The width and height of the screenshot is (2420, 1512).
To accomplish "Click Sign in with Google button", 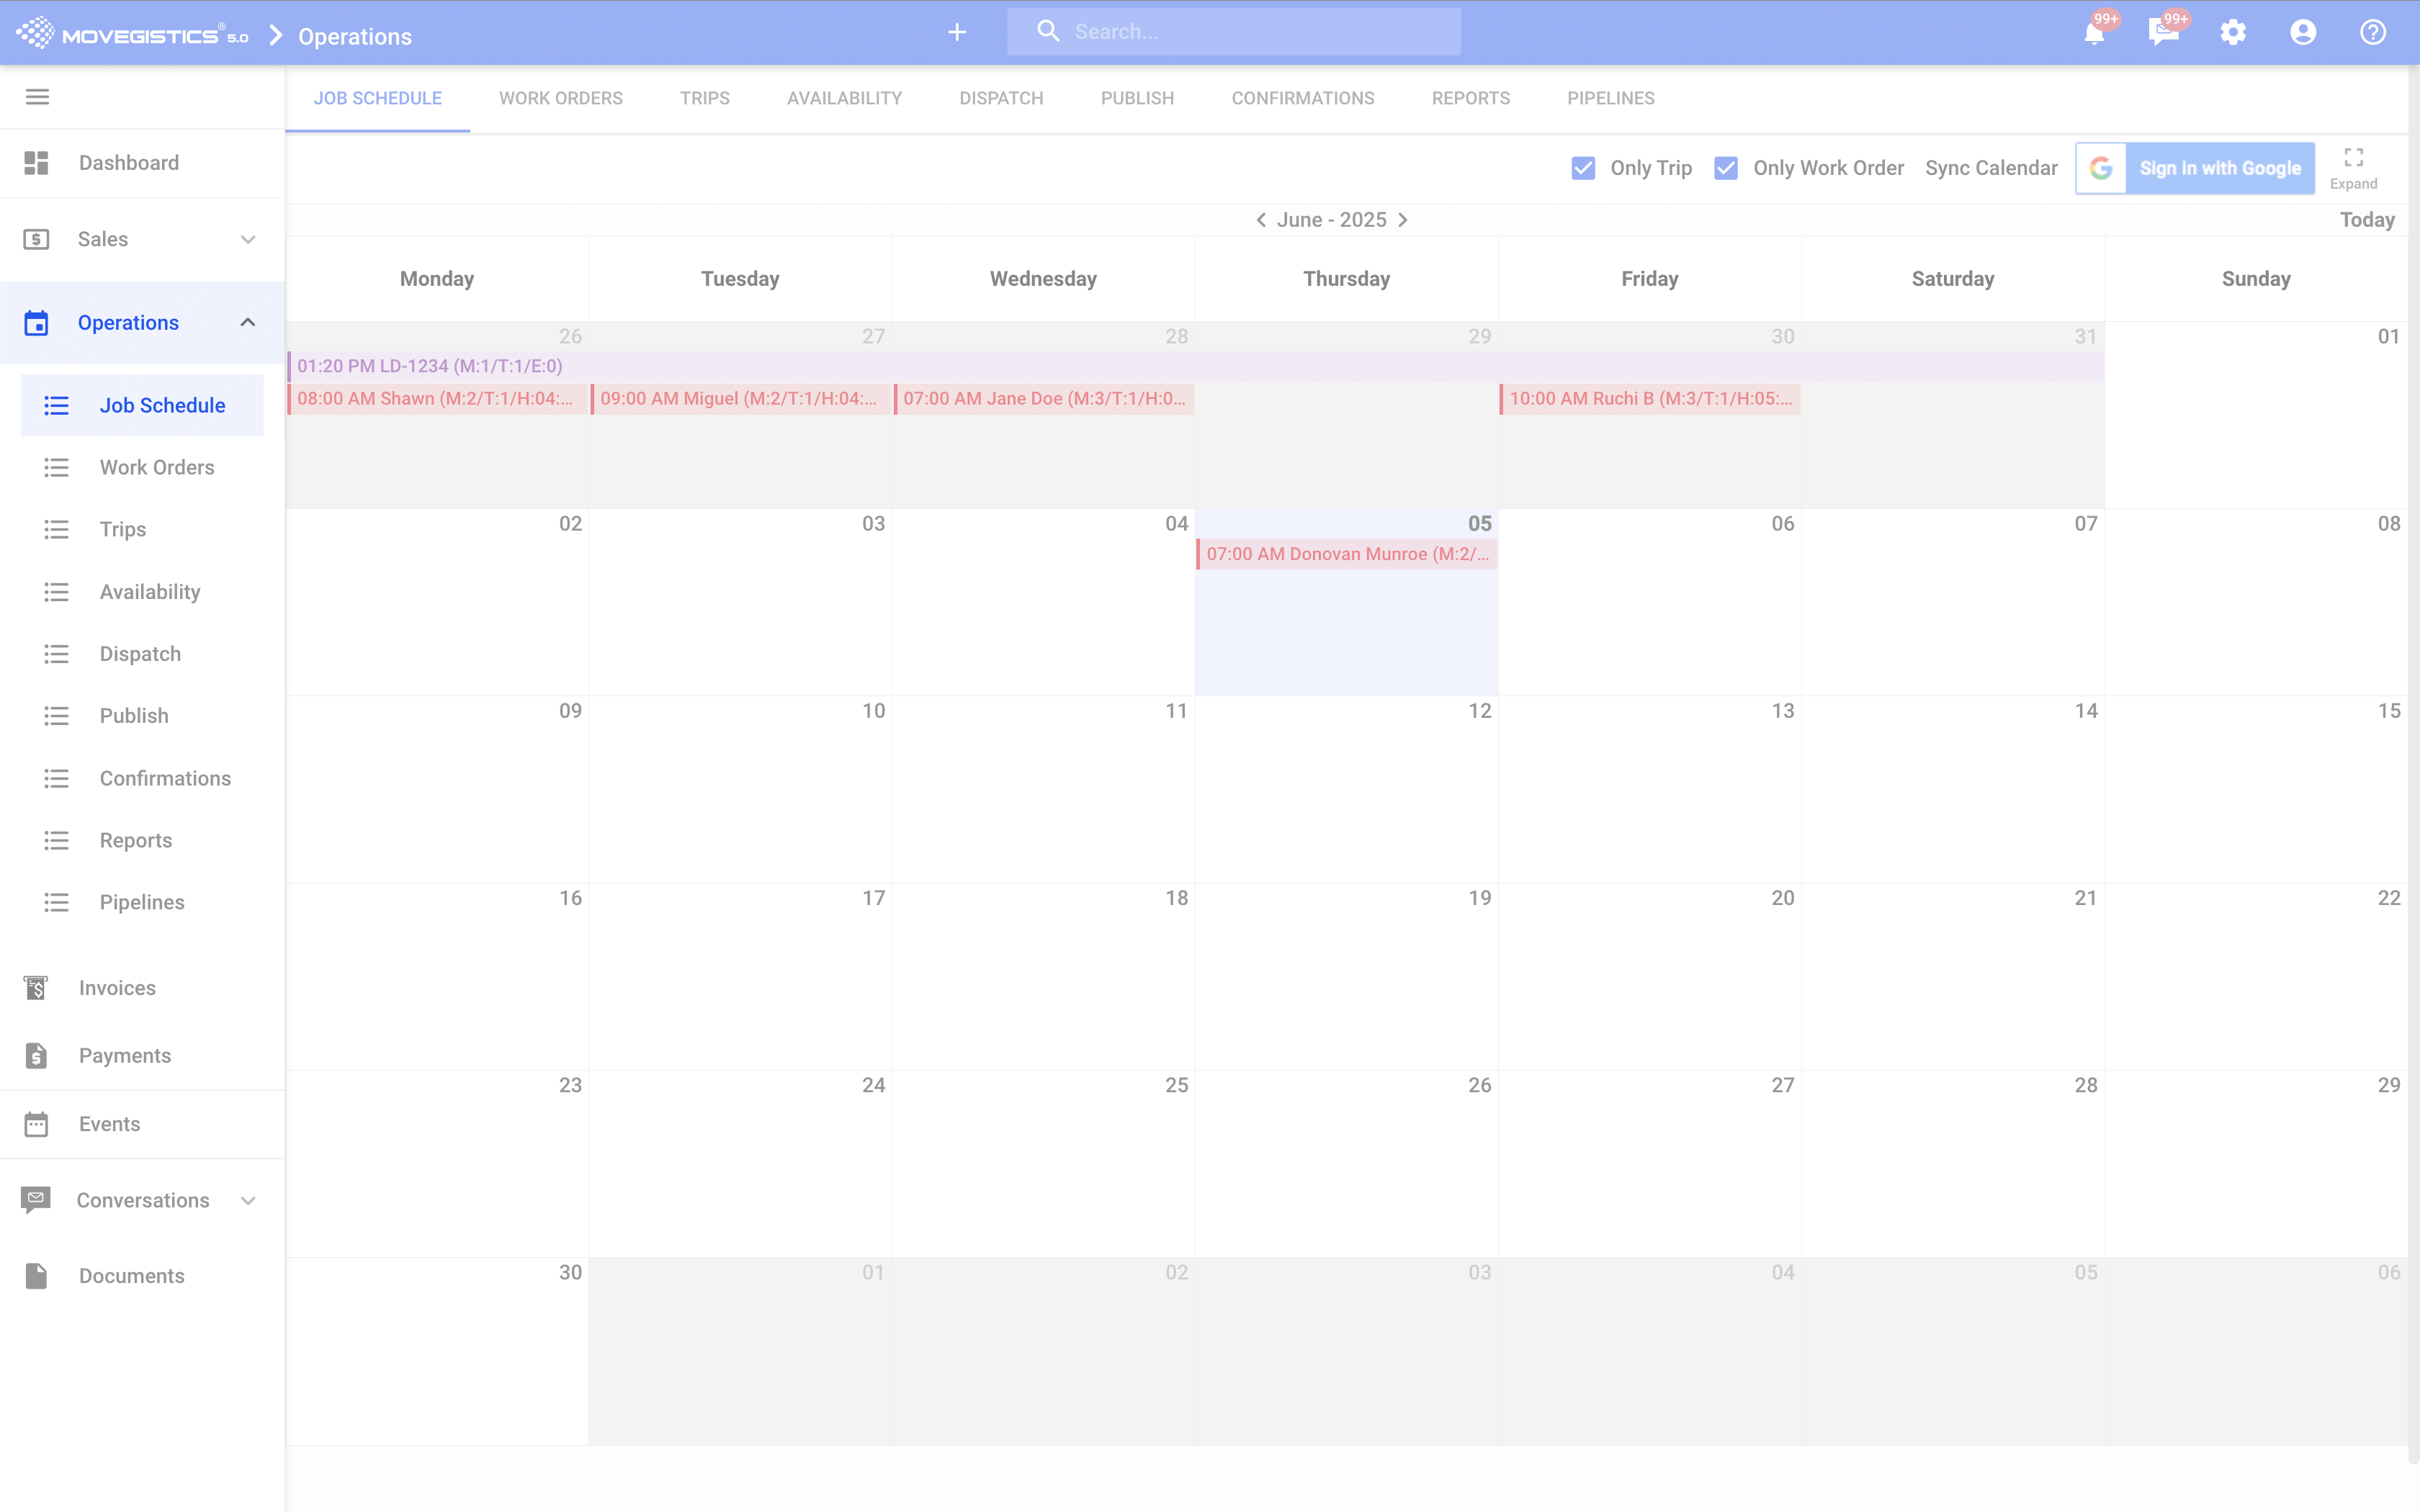I will click(x=2195, y=168).
